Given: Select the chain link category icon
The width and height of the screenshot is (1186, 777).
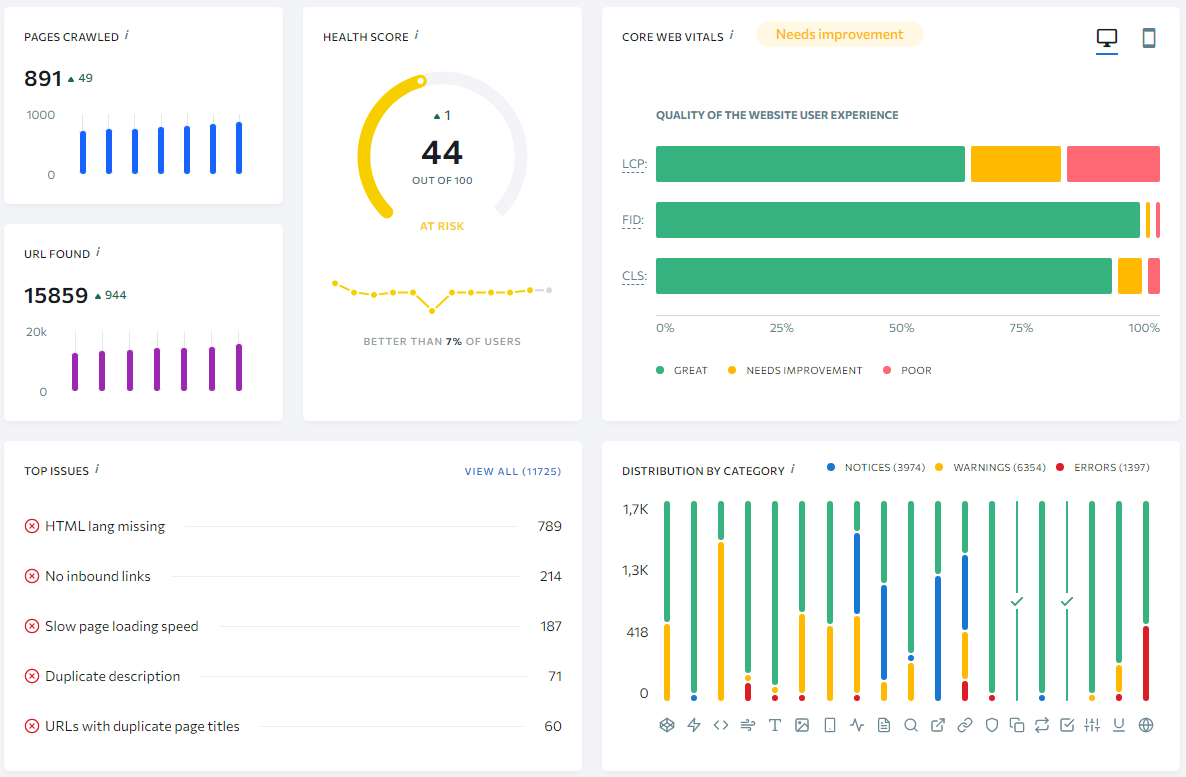Looking at the screenshot, I should point(964,725).
